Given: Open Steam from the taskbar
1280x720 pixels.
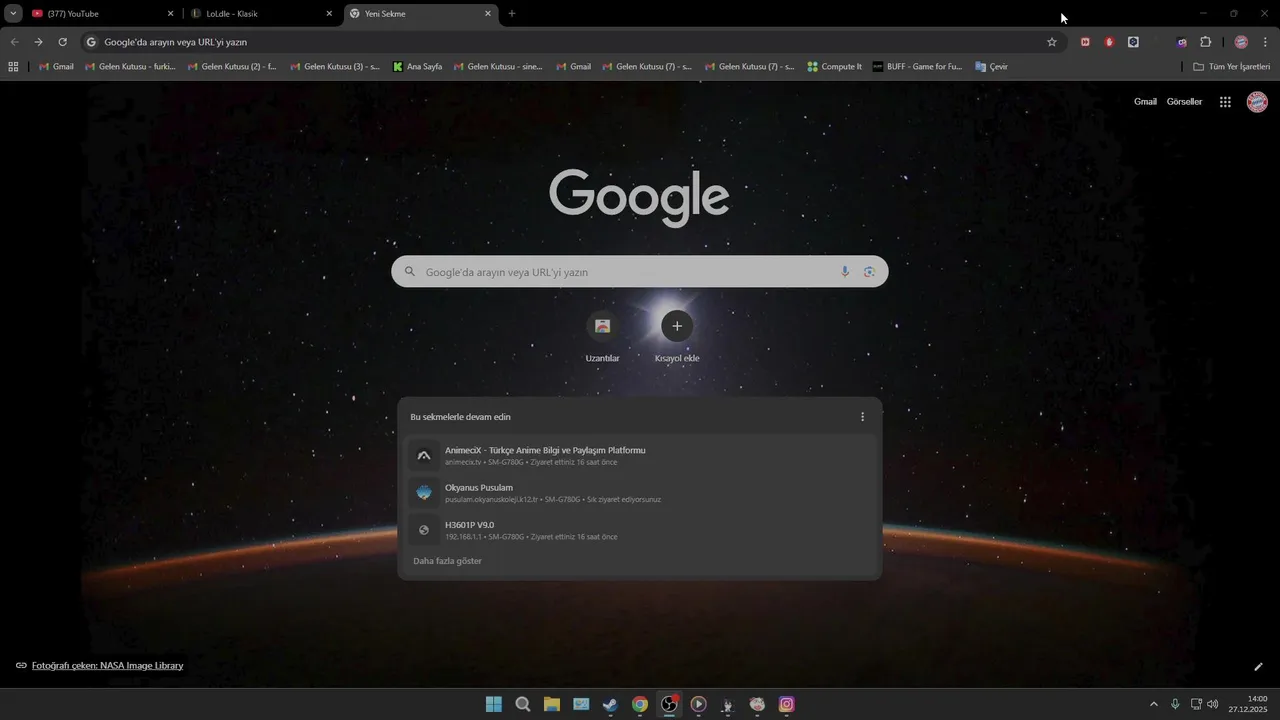Looking at the screenshot, I should click(x=610, y=704).
